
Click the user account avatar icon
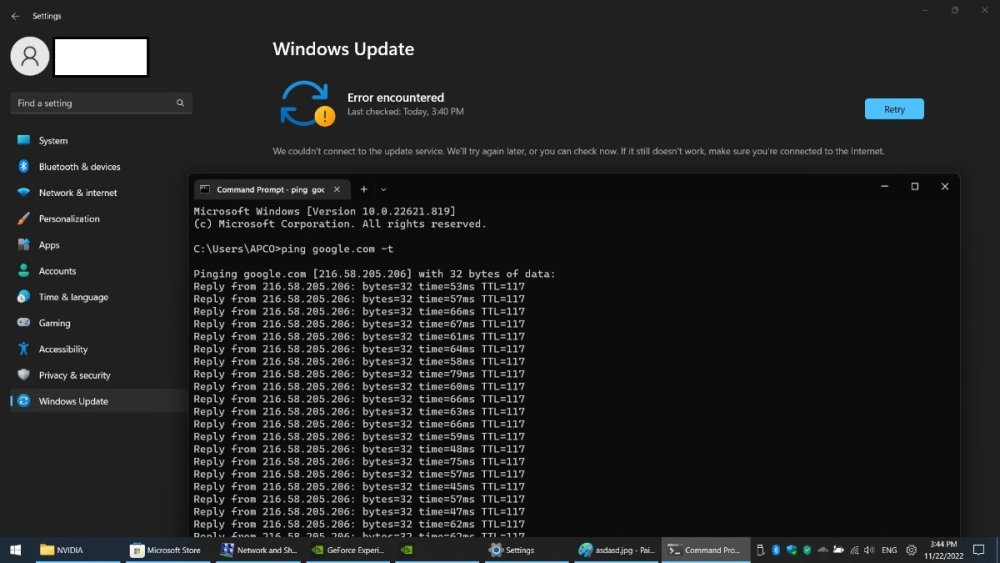(29, 56)
